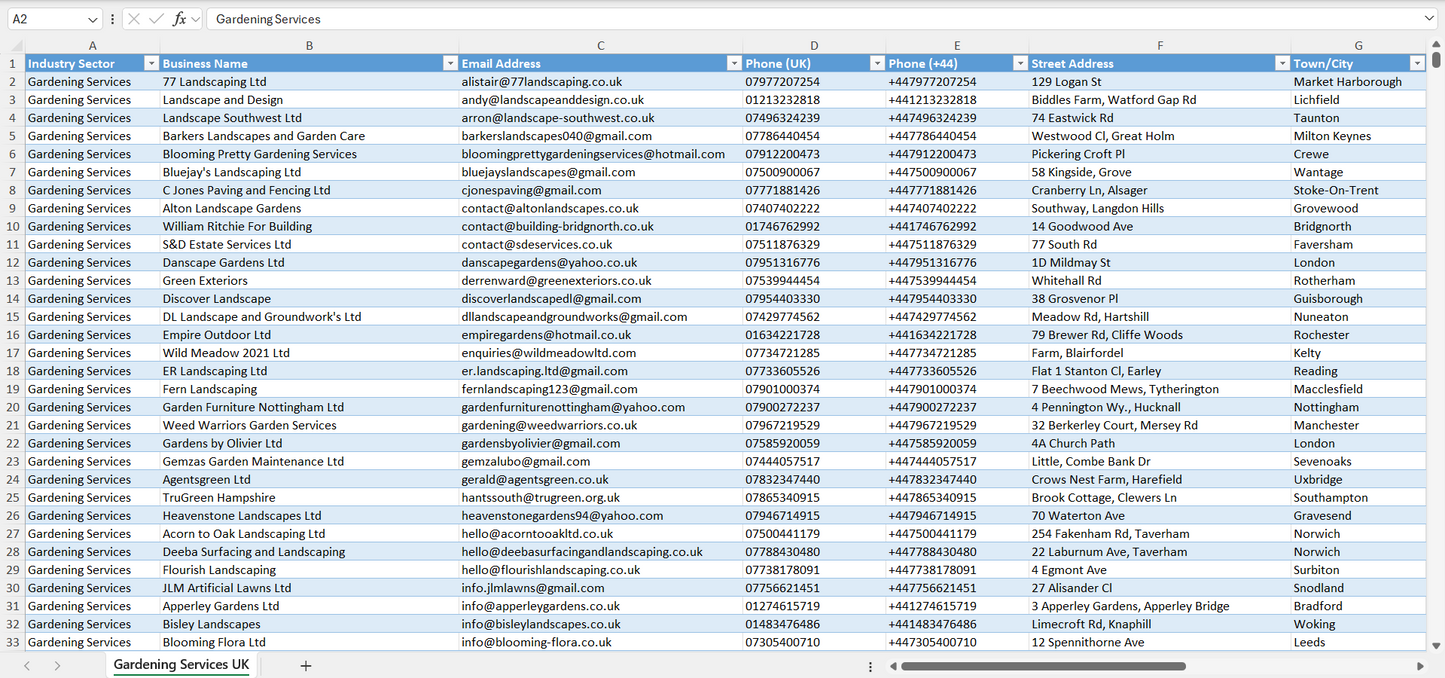Screen dimensions: 1445x678
Task: Select all cells corner triangle
Action: pyautogui.click(x=15, y=46)
